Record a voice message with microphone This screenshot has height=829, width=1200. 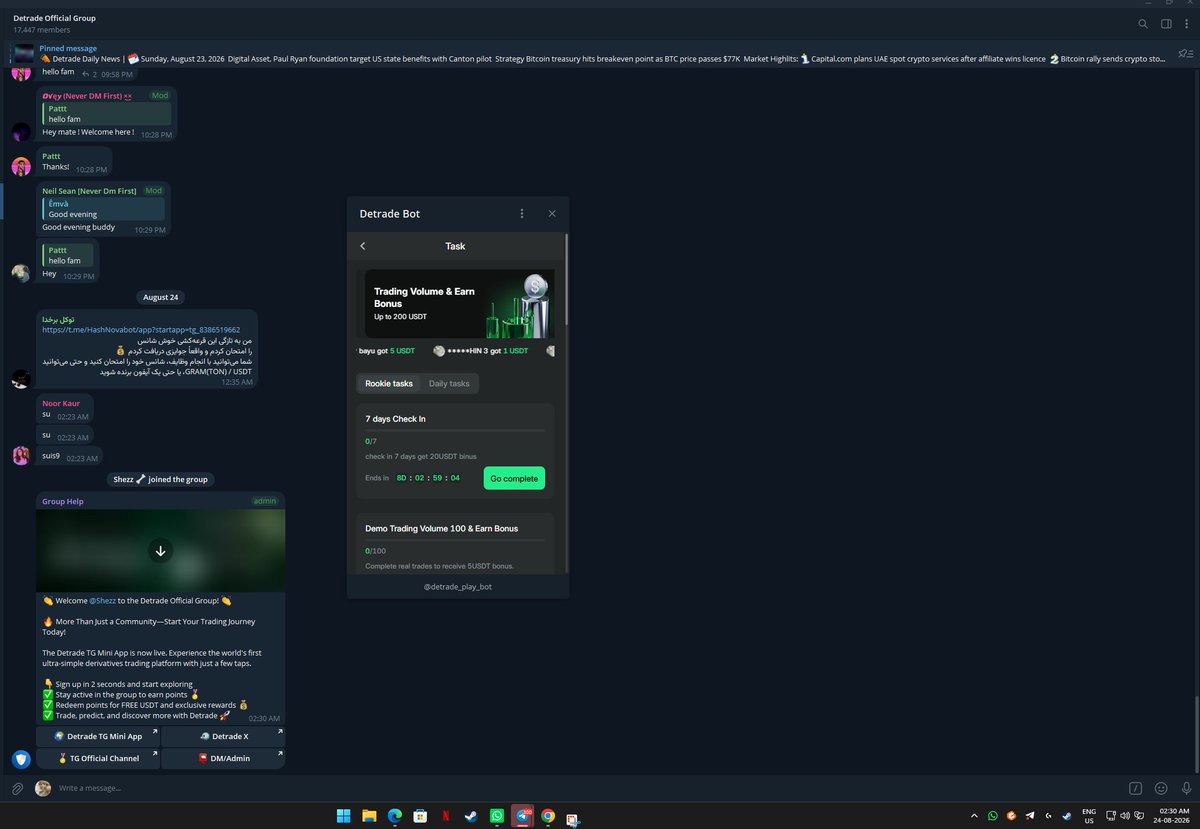point(1186,788)
